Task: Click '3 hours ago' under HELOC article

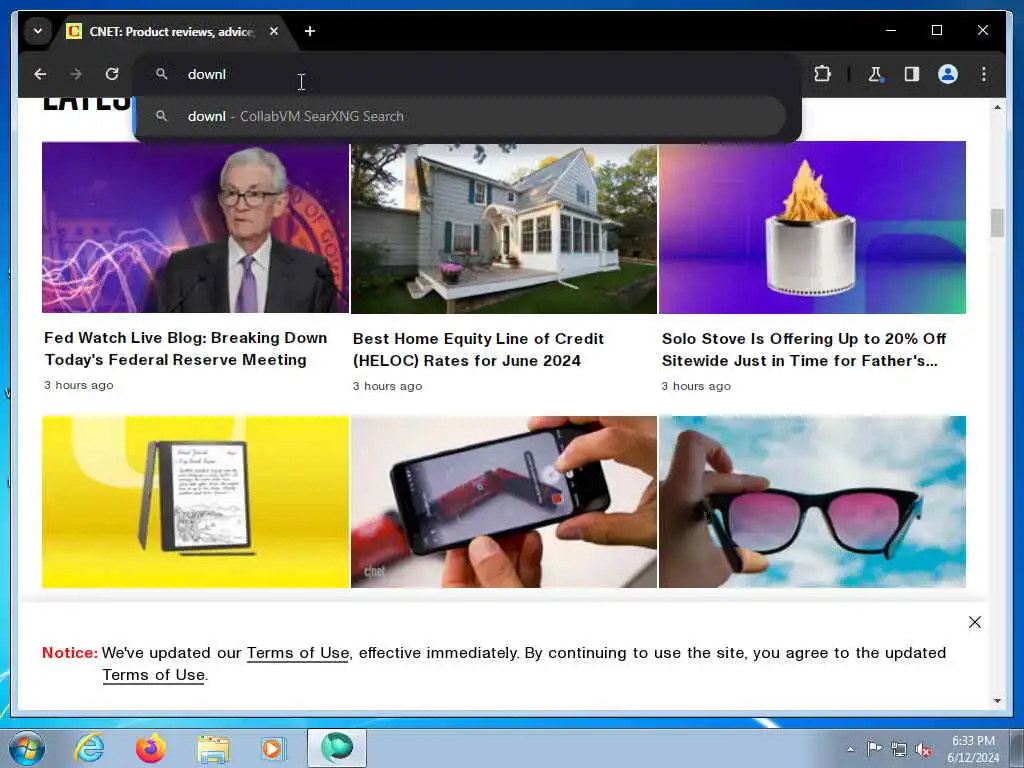Action: pos(387,386)
